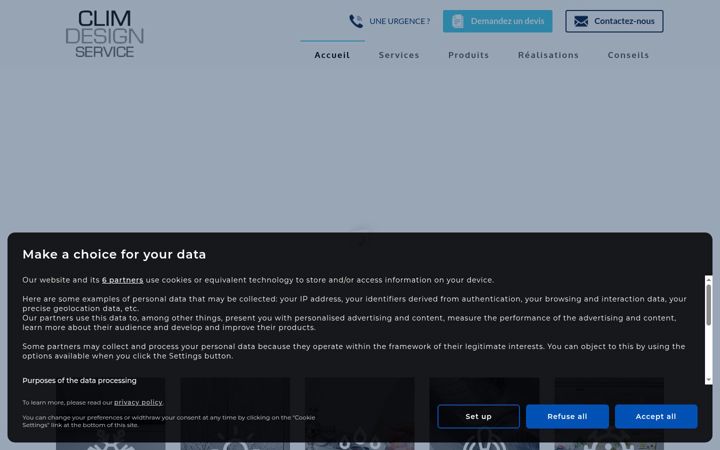Open the Une urgence link
The height and width of the screenshot is (450, 720).
point(399,21)
